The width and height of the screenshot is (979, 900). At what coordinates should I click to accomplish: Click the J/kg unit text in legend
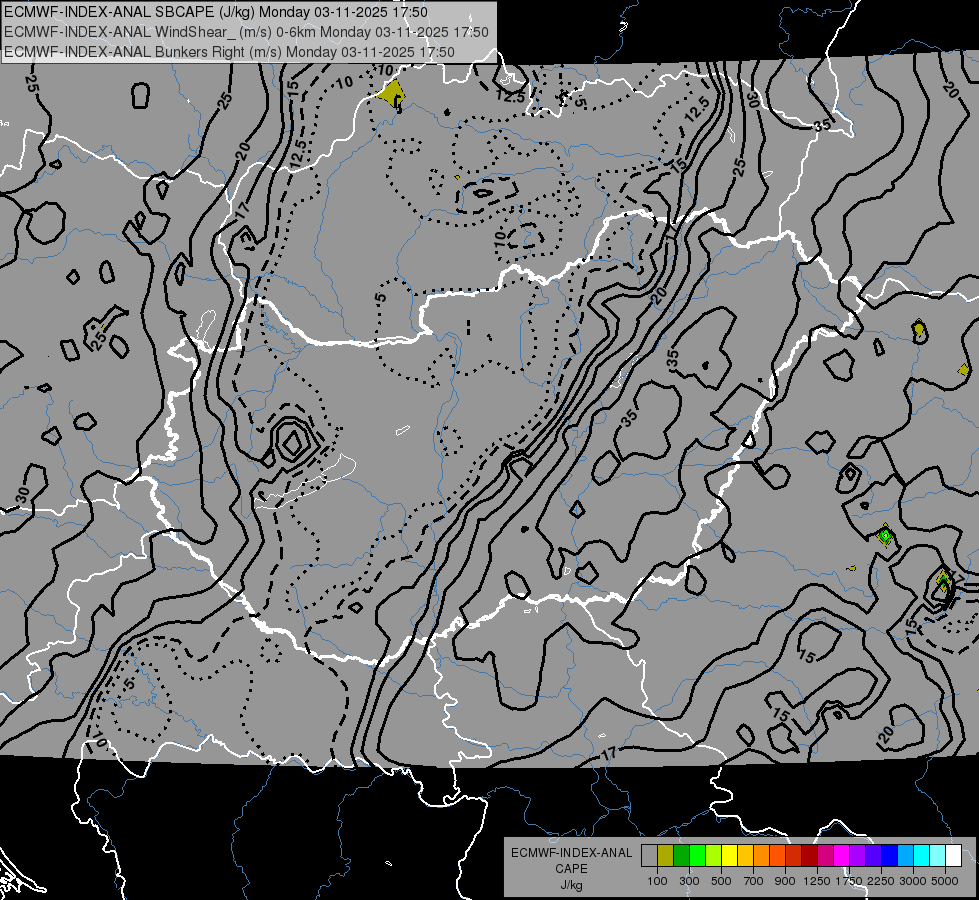click(571, 884)
